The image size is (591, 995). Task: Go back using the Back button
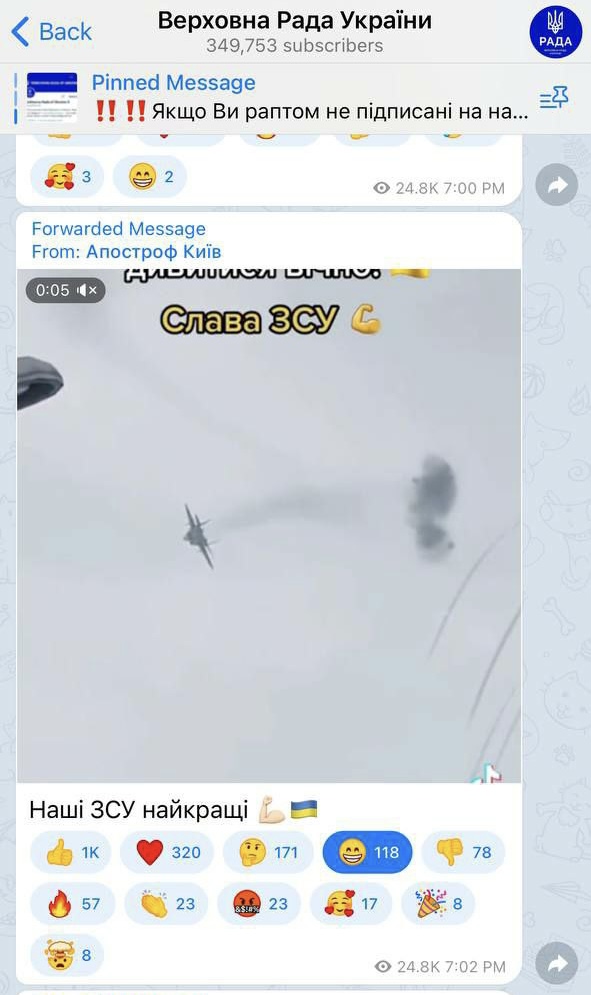pos(51,31)
